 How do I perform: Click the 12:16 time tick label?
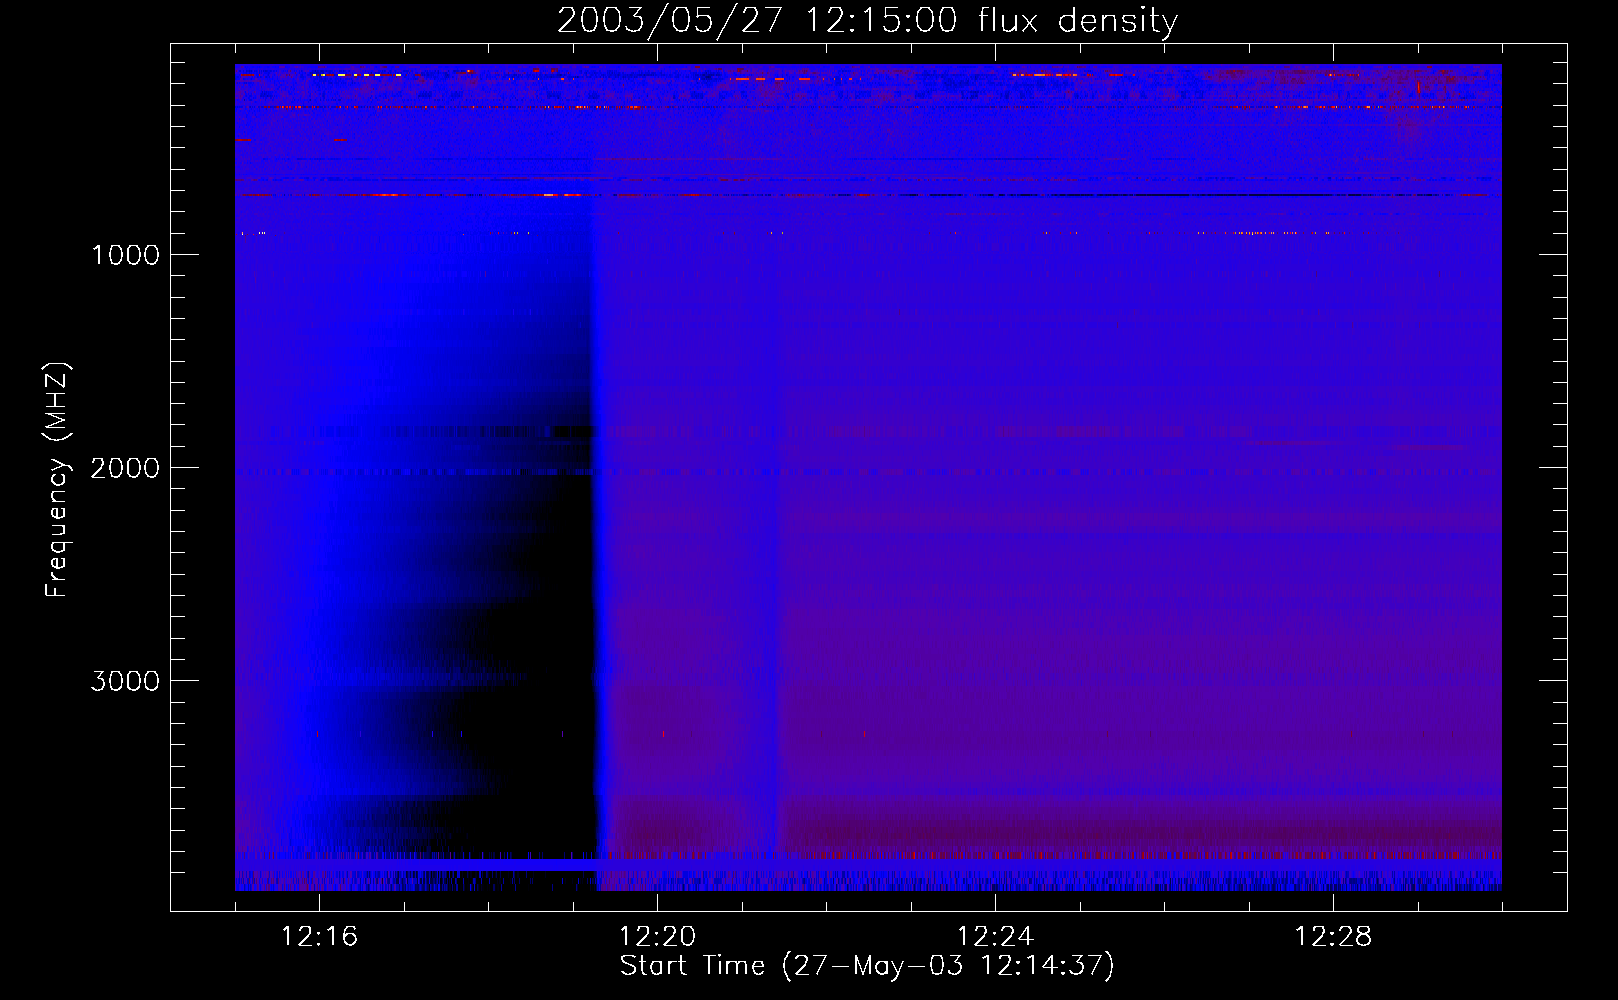point(319,936)
